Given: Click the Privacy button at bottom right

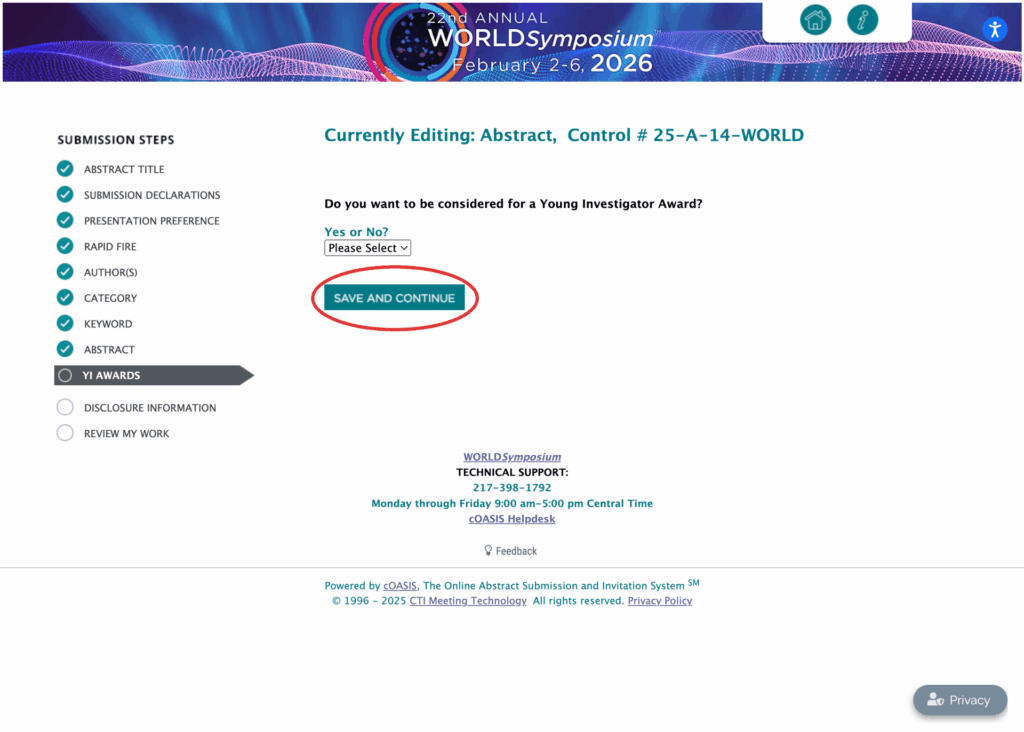Looking at the screenshot, I should pyautogui.click(x=959, y=700).
